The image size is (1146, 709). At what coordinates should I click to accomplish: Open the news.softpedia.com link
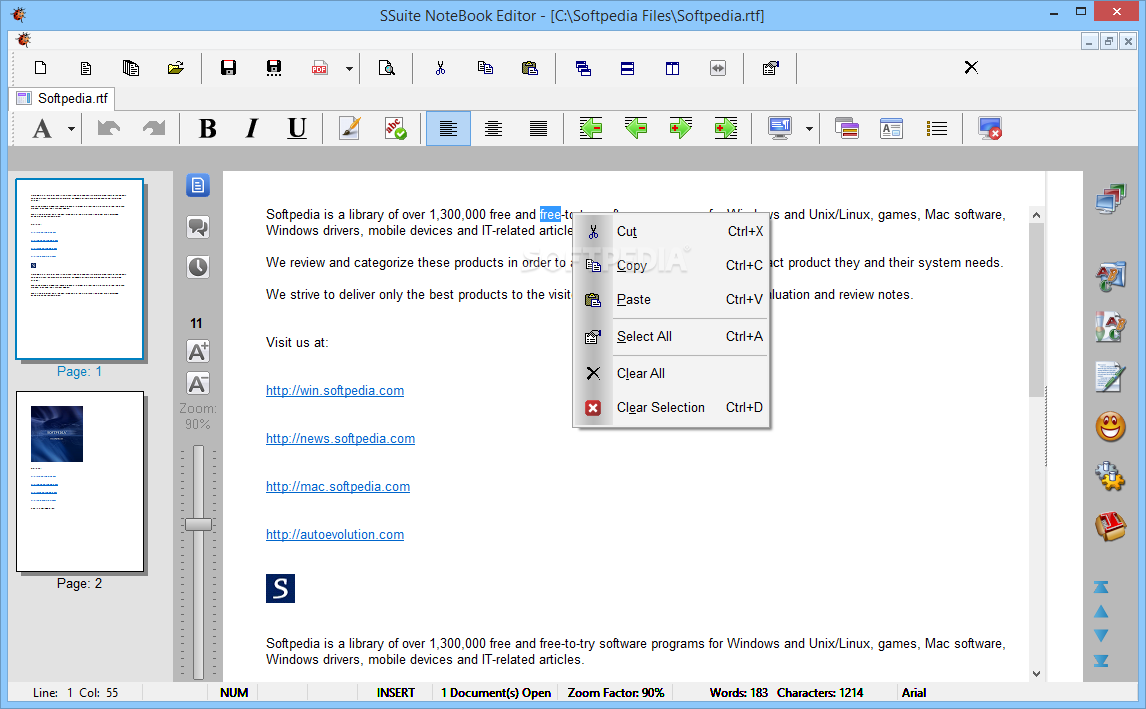click(341, 439)
